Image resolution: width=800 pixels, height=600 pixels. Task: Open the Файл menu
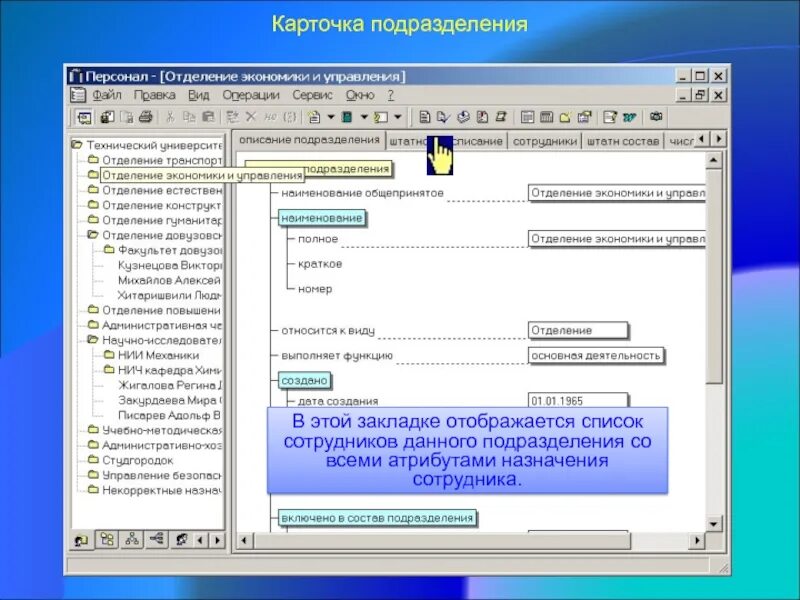[x=107, y=95]
